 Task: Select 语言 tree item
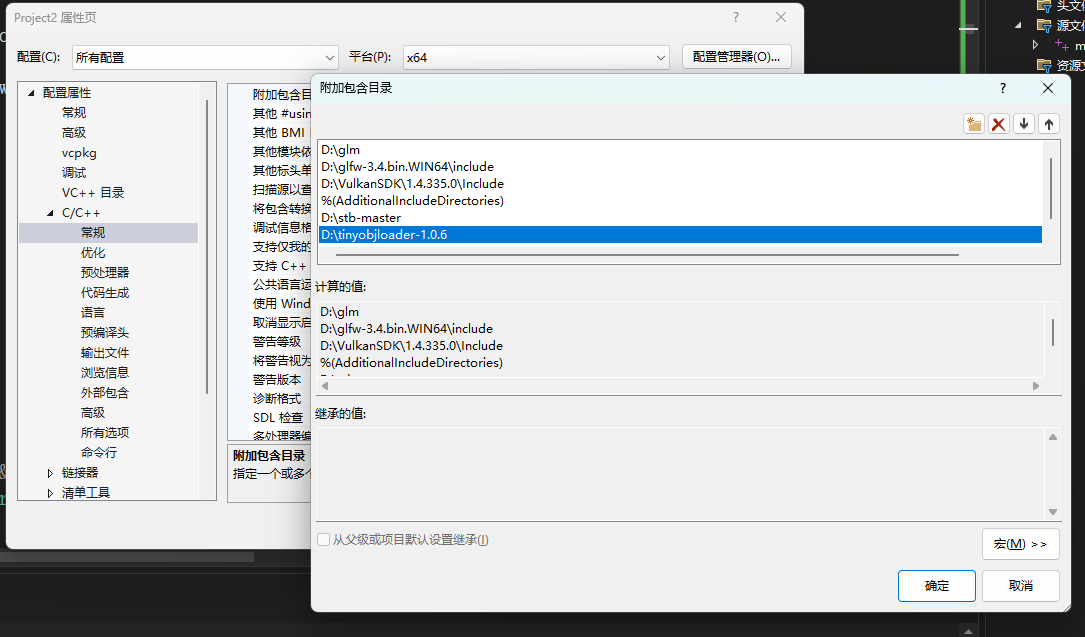tap(93, 313)
